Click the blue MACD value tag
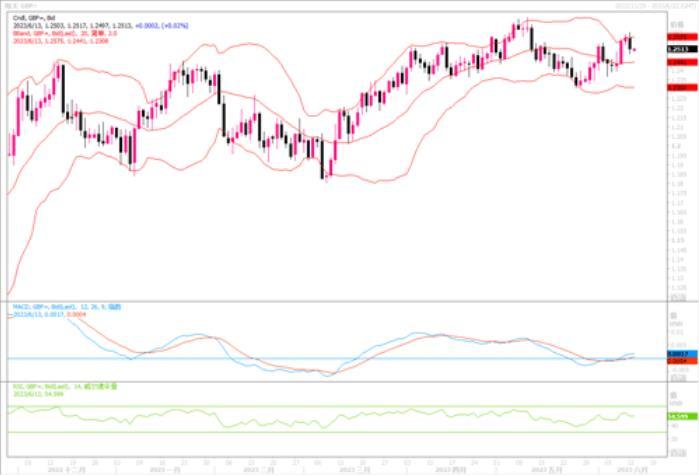699x475 pixels. (678, 354)
